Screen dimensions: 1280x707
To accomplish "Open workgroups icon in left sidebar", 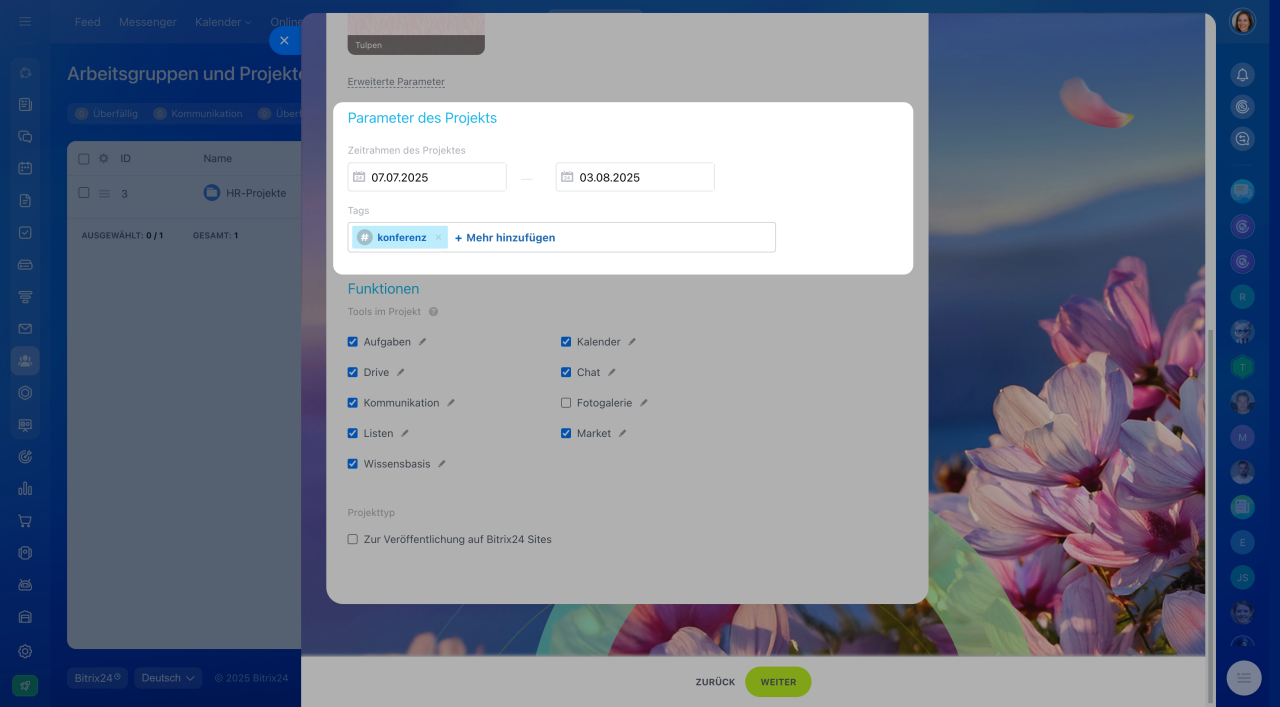I will pos(25,361).
